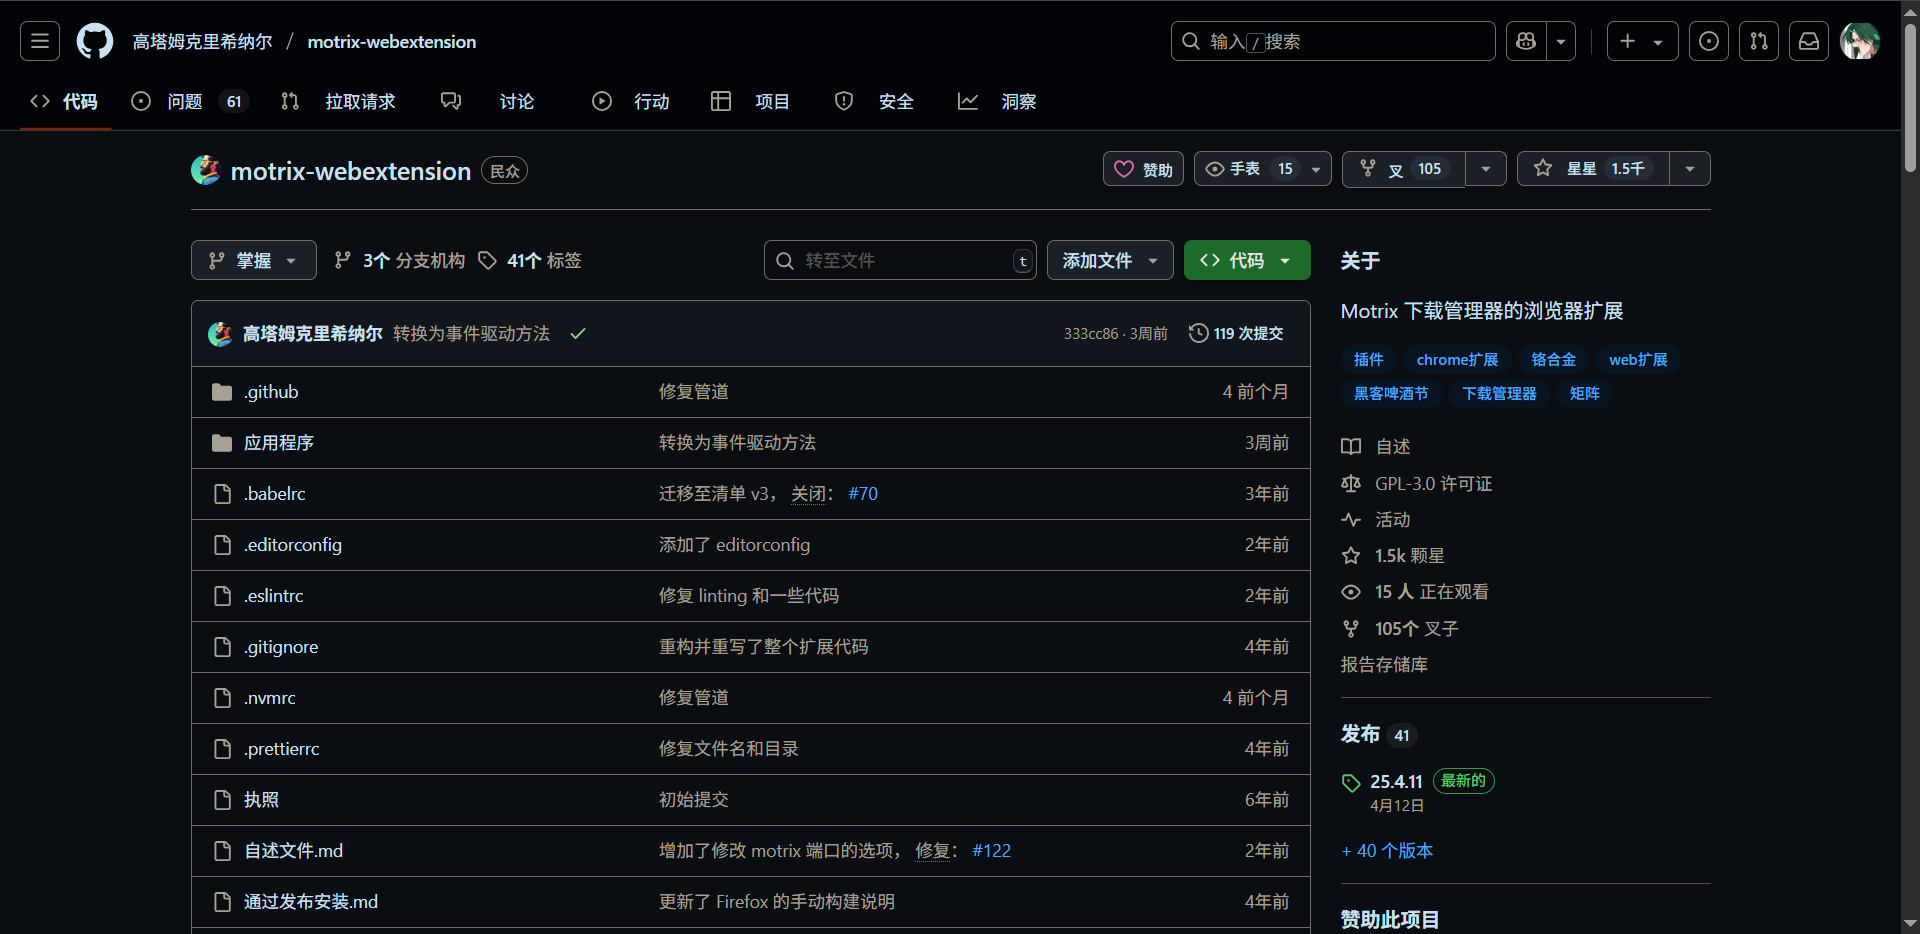
Task: Open the + 40 个版本 releases link
Action: [1386, 850]
